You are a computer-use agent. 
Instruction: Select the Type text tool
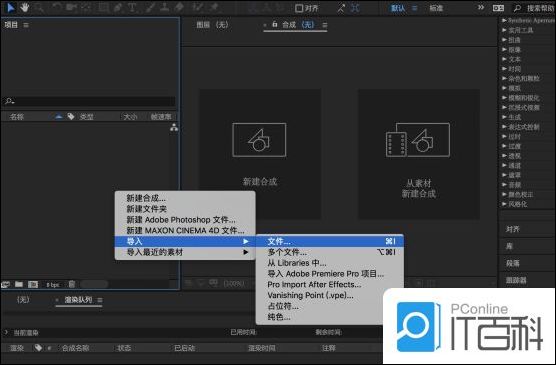pos(132,7)
